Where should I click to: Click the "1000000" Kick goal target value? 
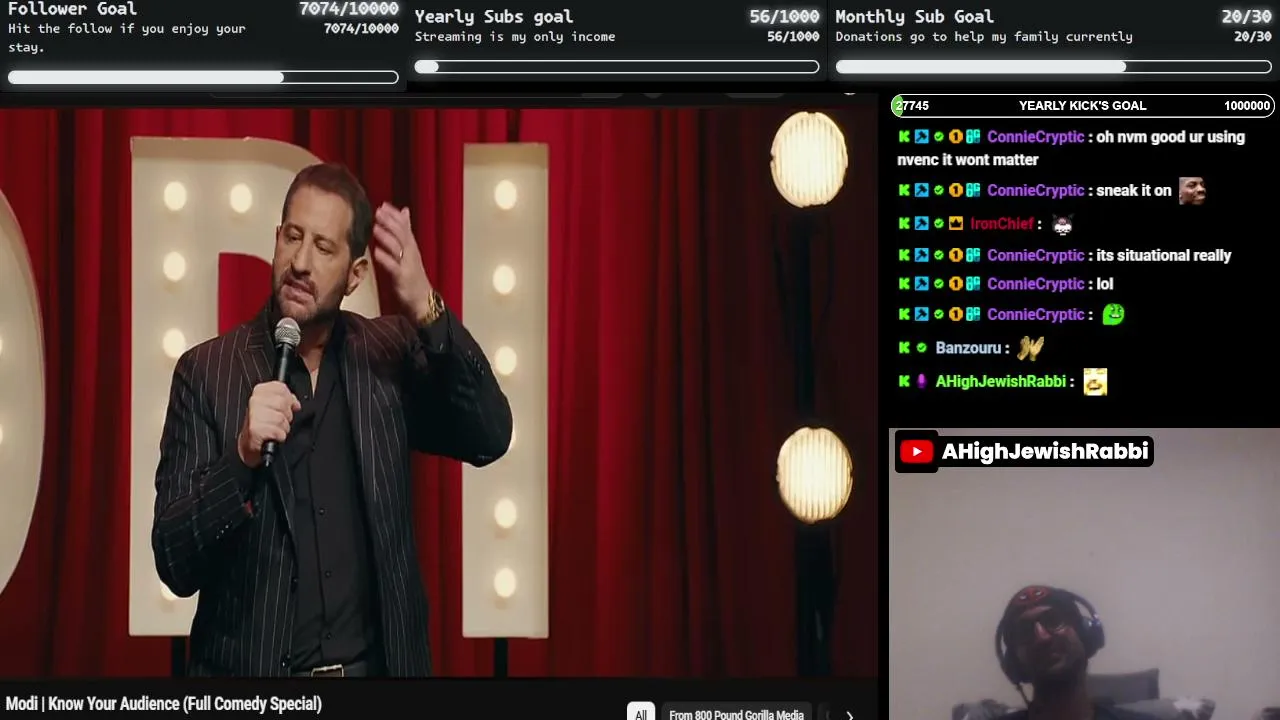pyautogui.click(x=1247, y=105)
